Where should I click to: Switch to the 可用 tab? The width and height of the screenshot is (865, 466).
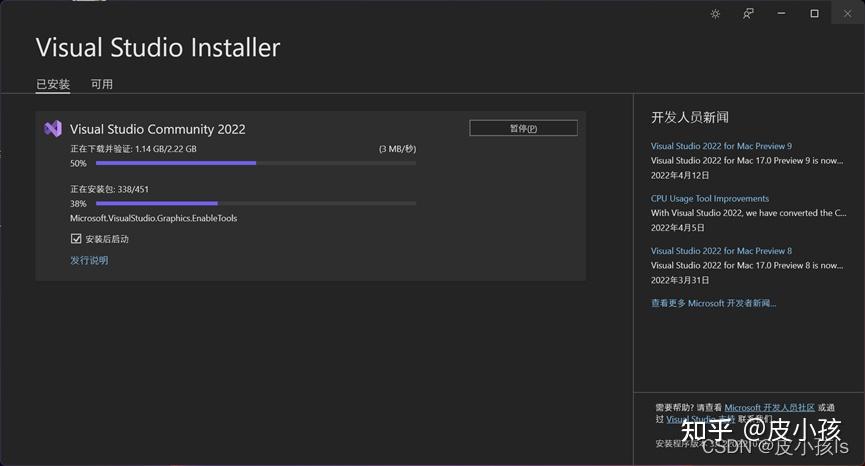coord(102,84)
